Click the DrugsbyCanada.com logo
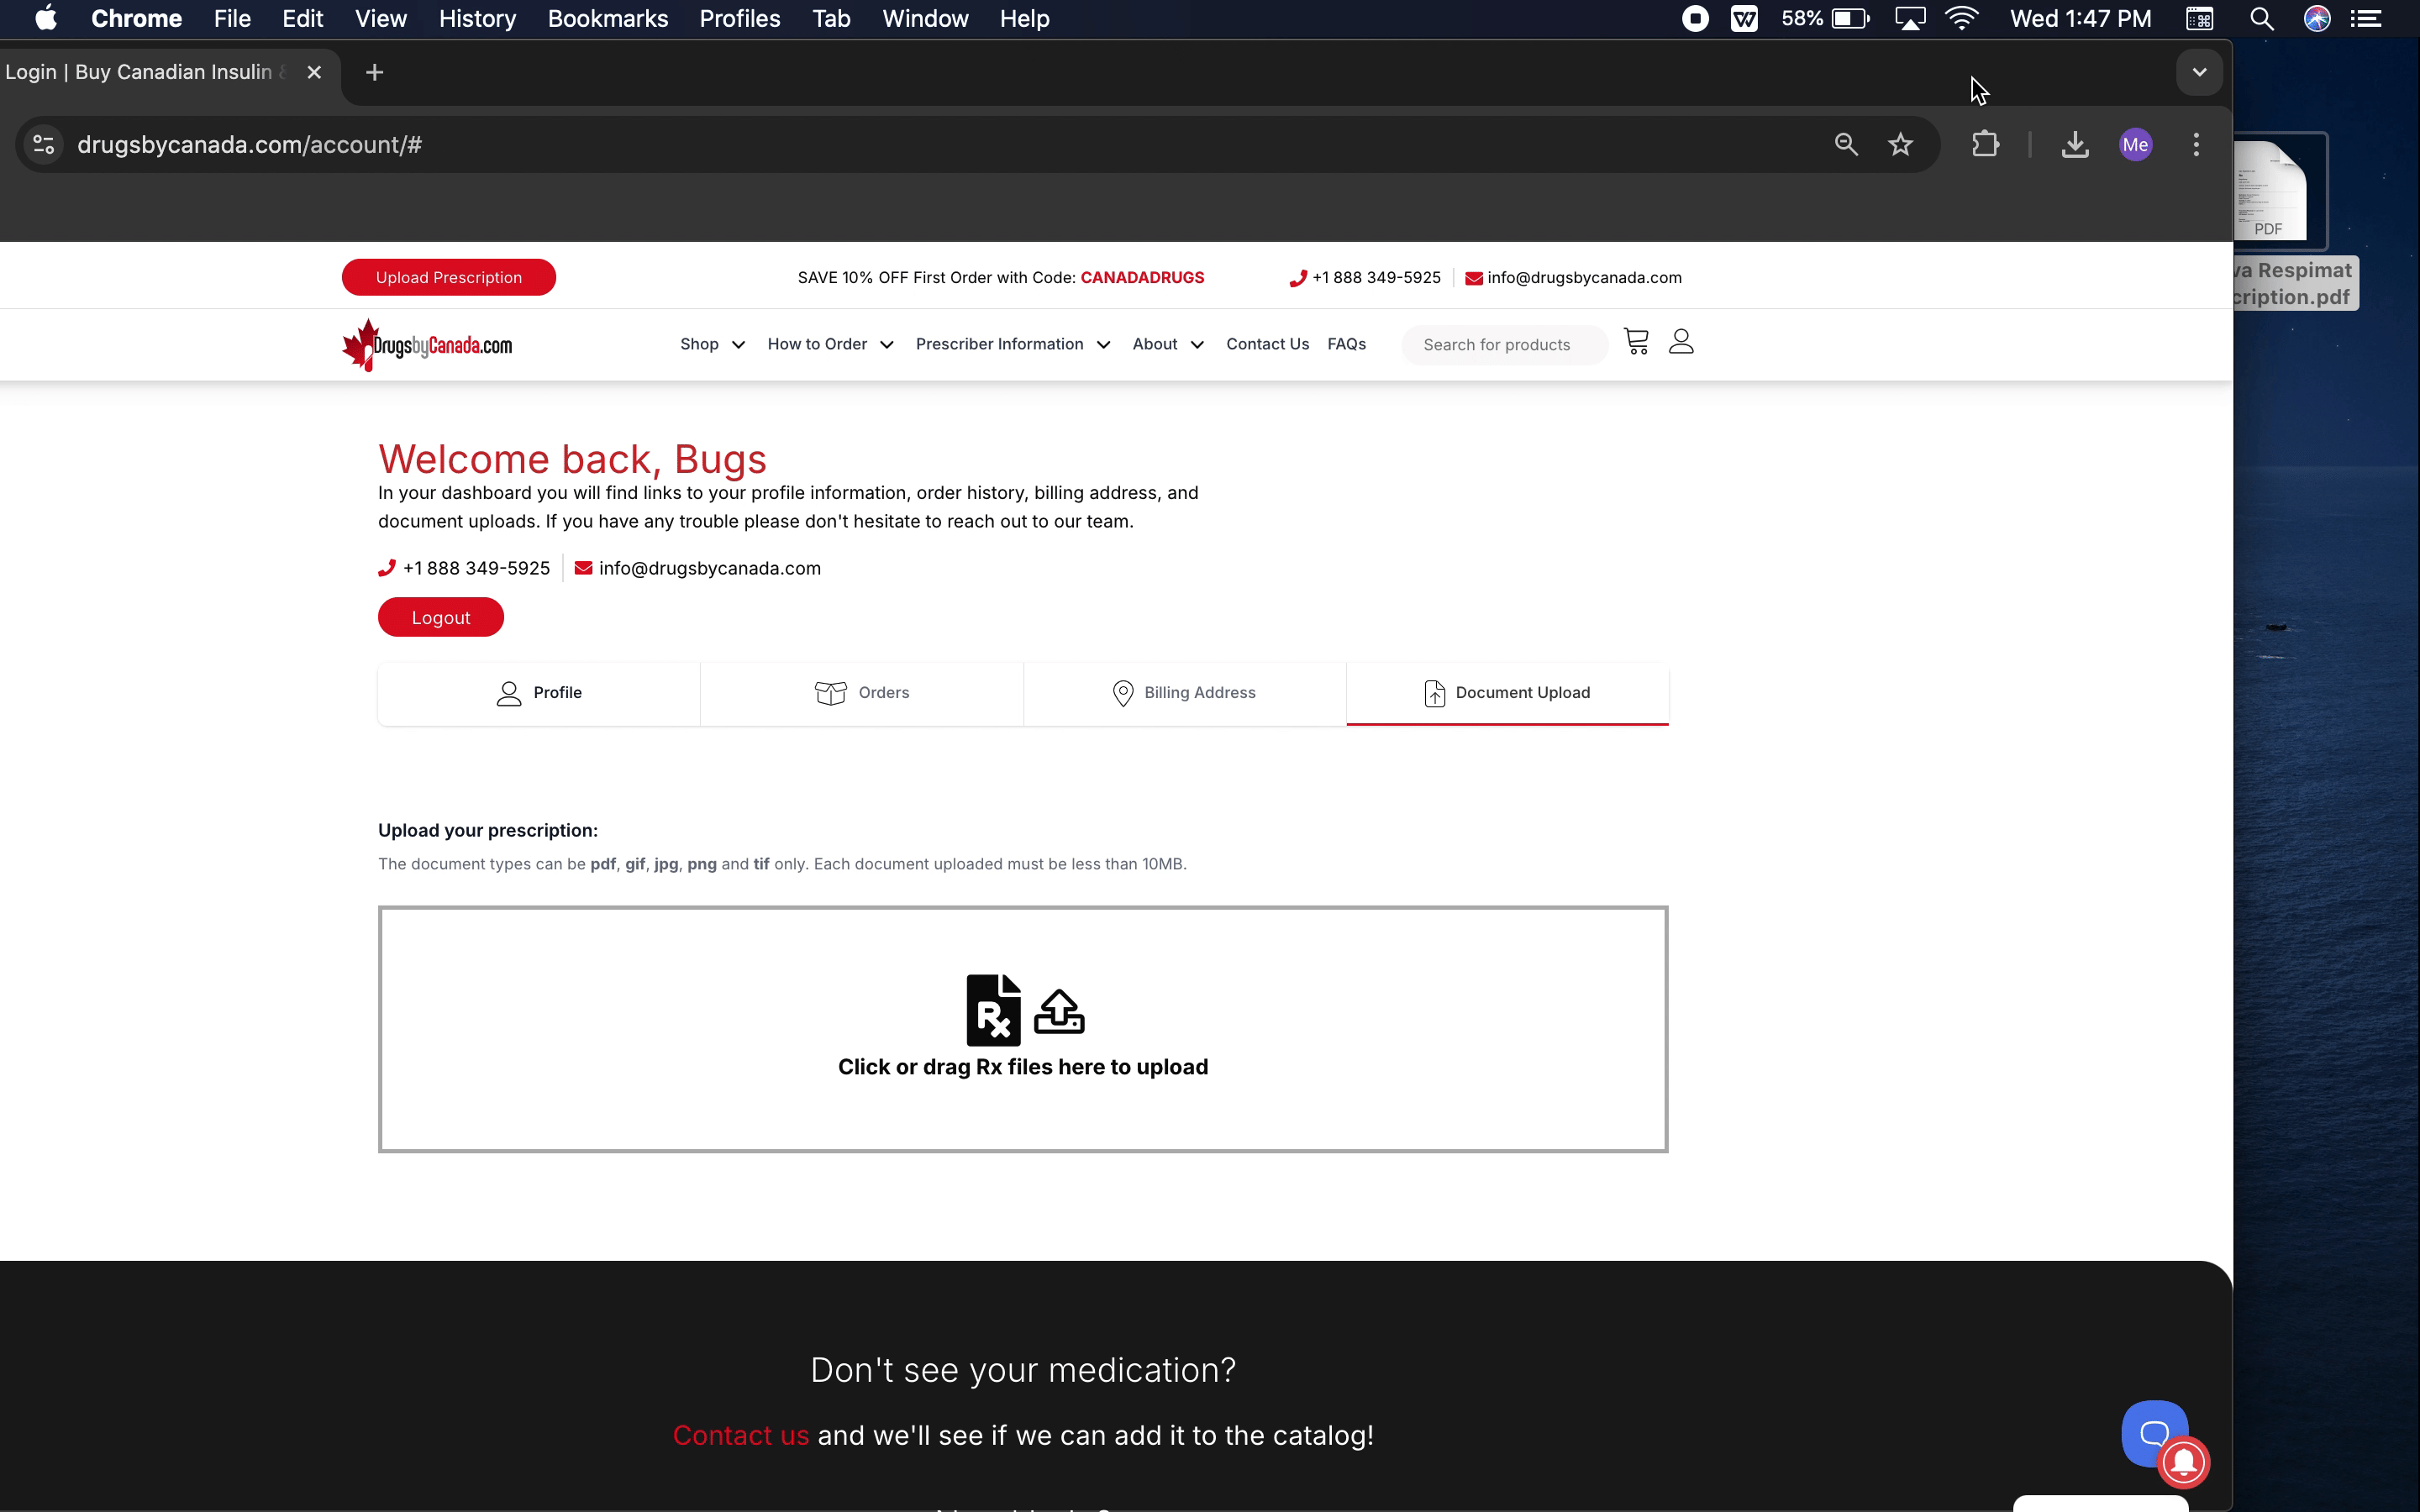Image resolution: width=2420 pixels, height=1512 pixels. (x=428, y=345)
